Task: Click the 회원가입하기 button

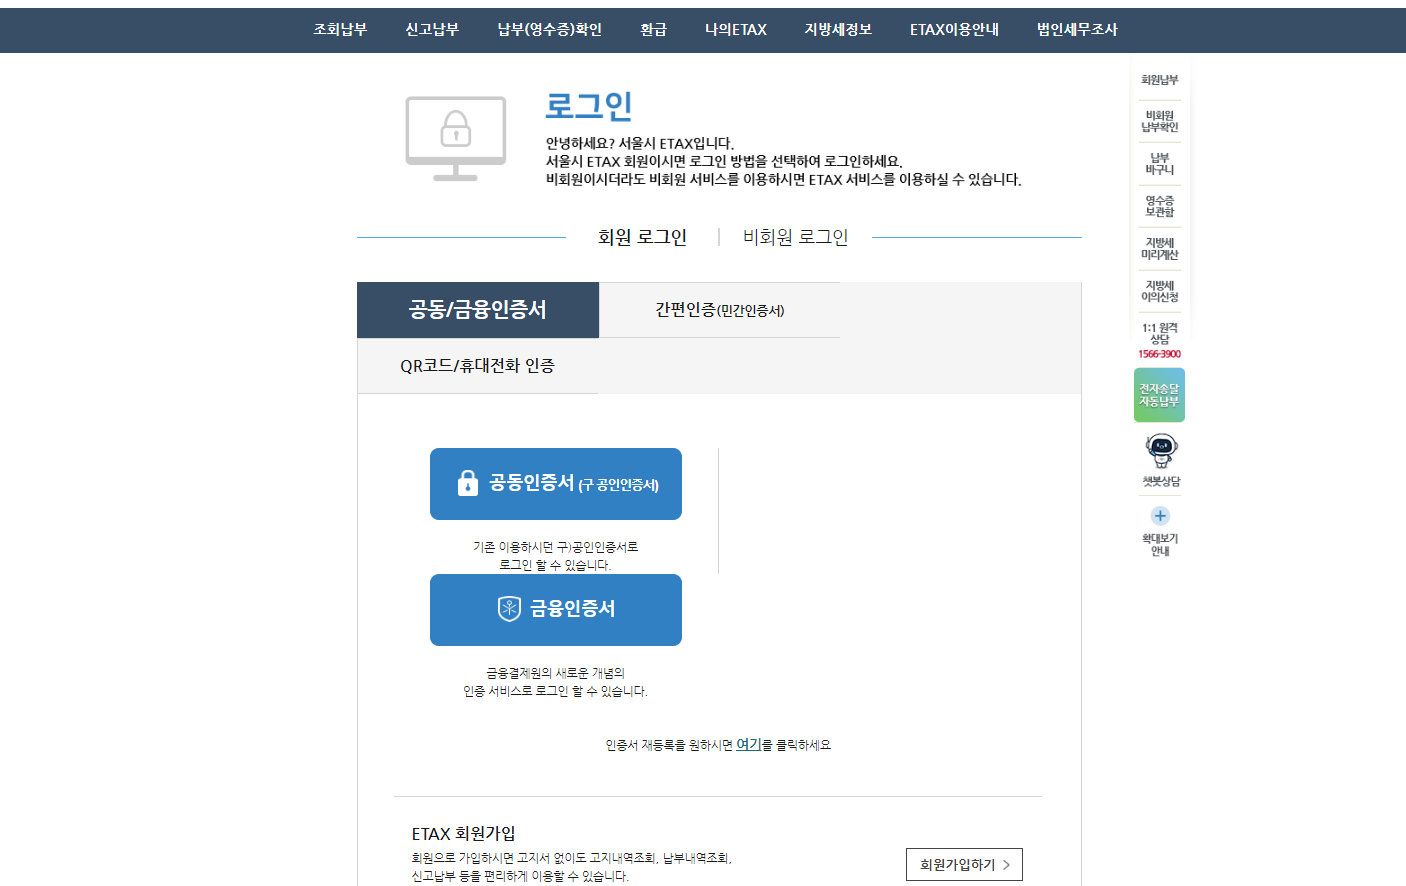Action: click(964, 865)
